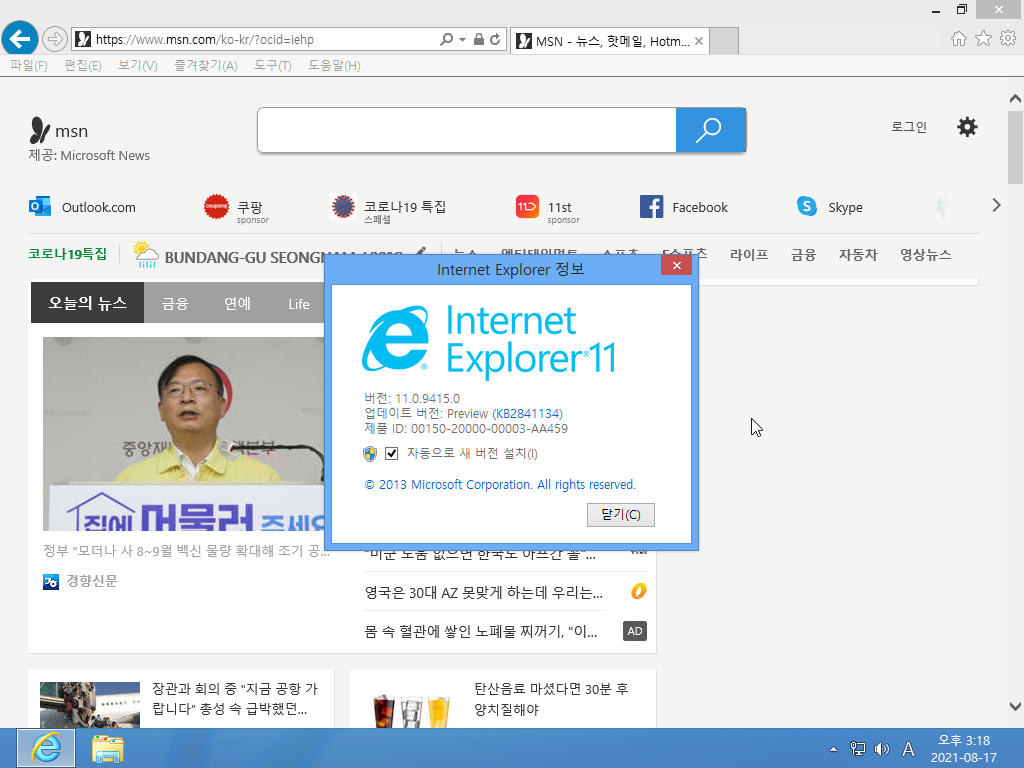
Task: Open the Facebook shortcut
Action: (684, 207)
